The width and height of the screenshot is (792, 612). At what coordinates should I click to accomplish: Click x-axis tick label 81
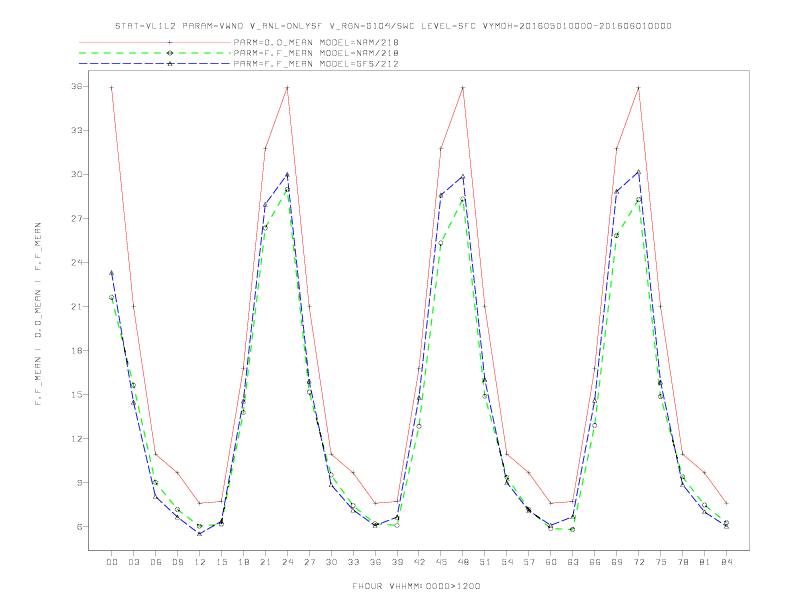pyautogui.click(x=705, y=562)
